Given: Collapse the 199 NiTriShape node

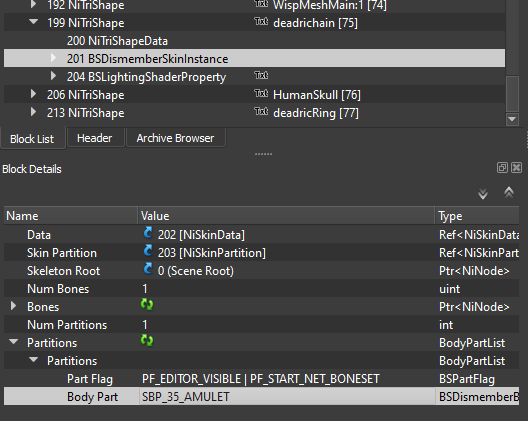Looking at the screenshot, I should (x=33, y=22).
